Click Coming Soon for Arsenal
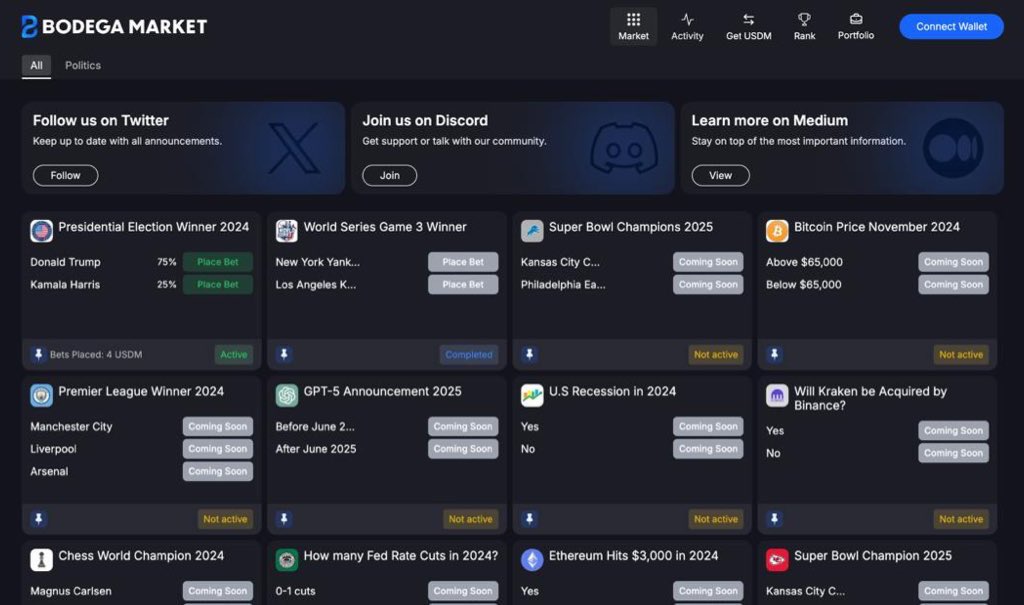Image resolution: width=1024 pixels, height=605 pixels. (217, 471)
